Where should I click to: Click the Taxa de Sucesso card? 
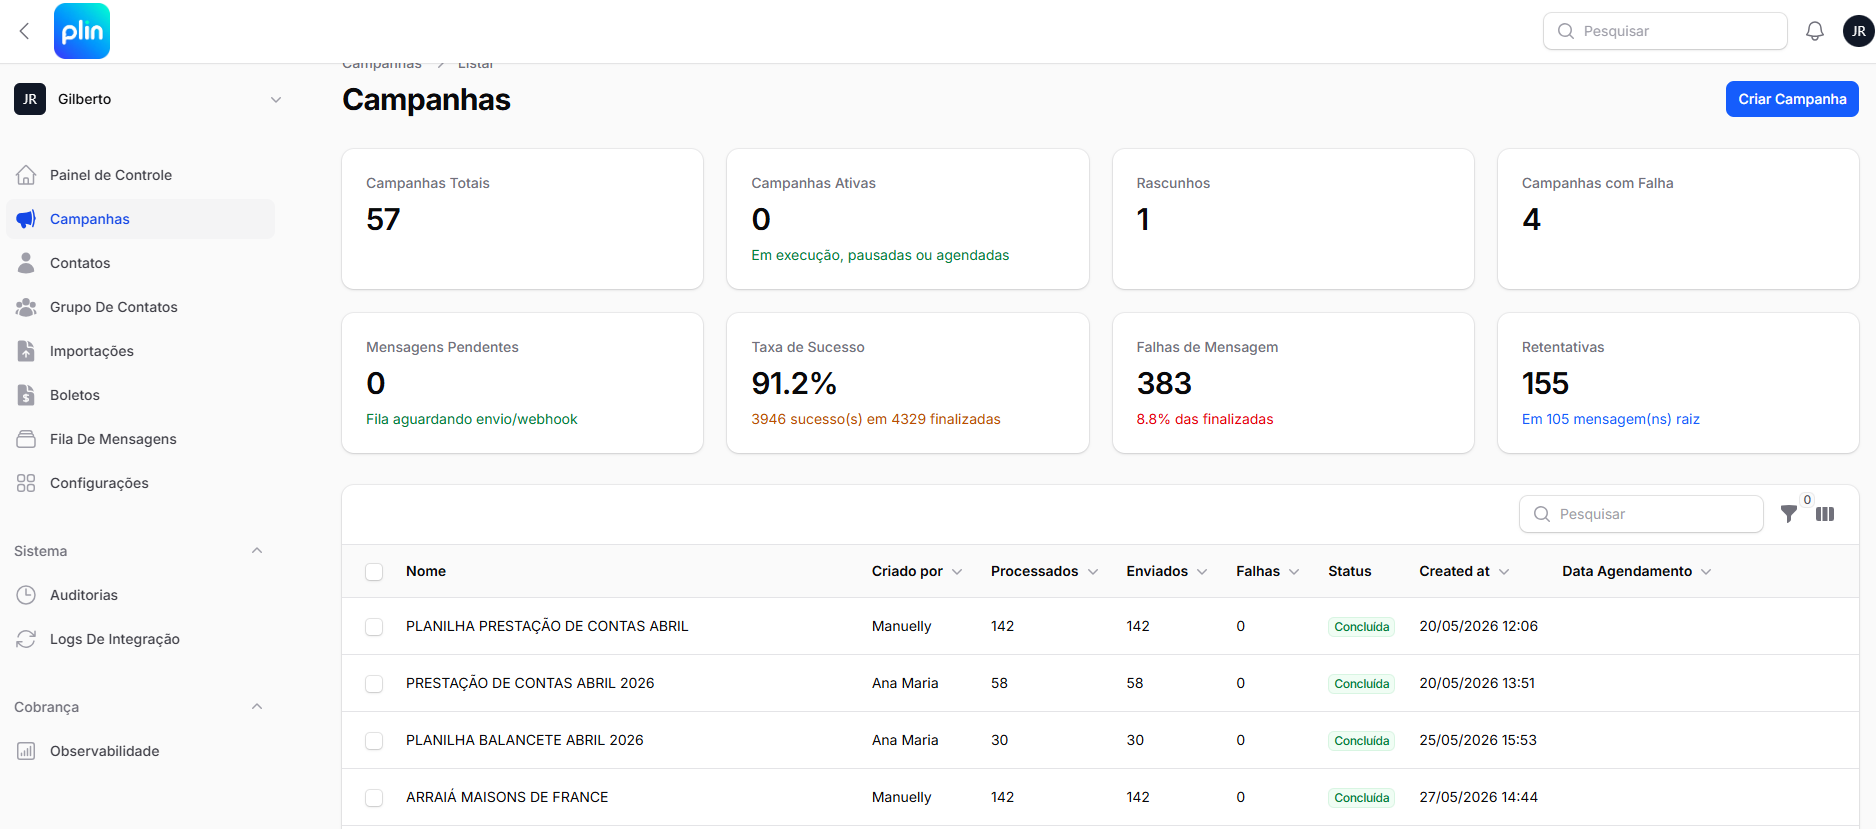pyautogui.click(x=908, y=383)
